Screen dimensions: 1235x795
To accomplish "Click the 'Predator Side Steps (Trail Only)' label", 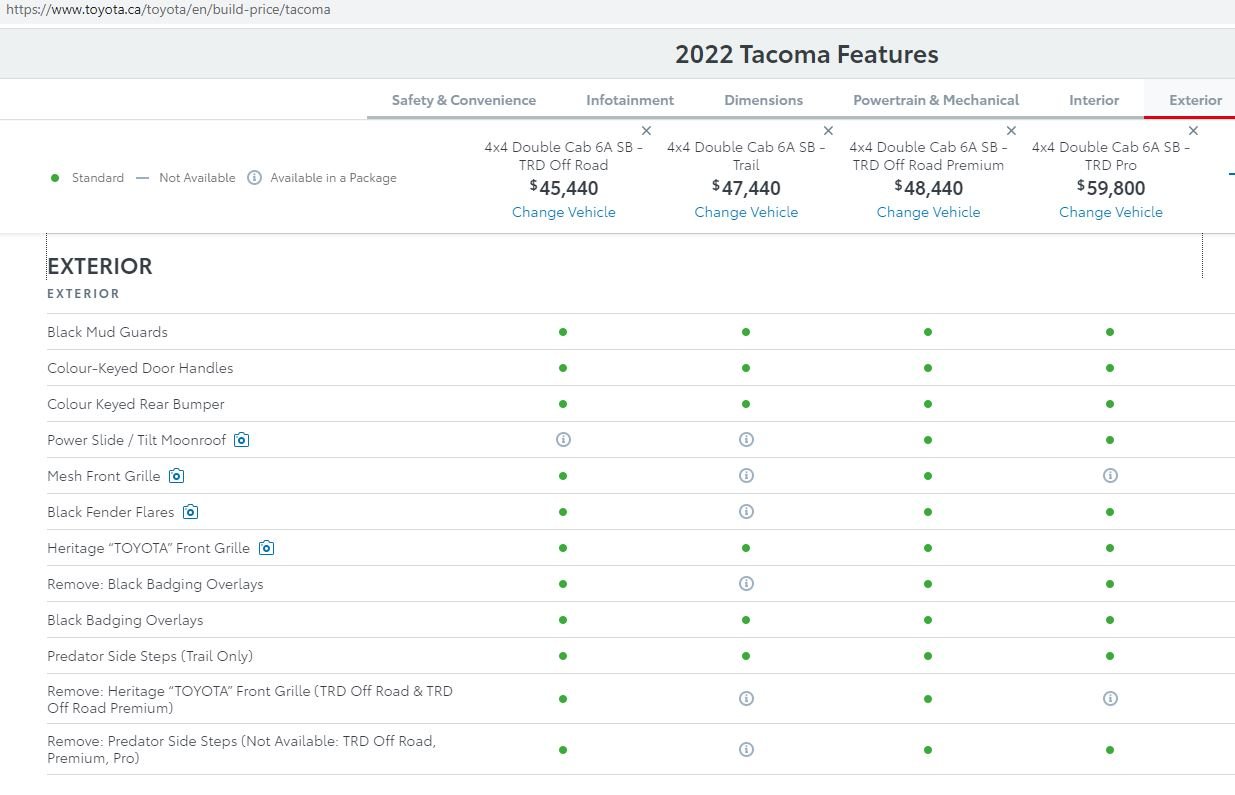I will point(150,656).
